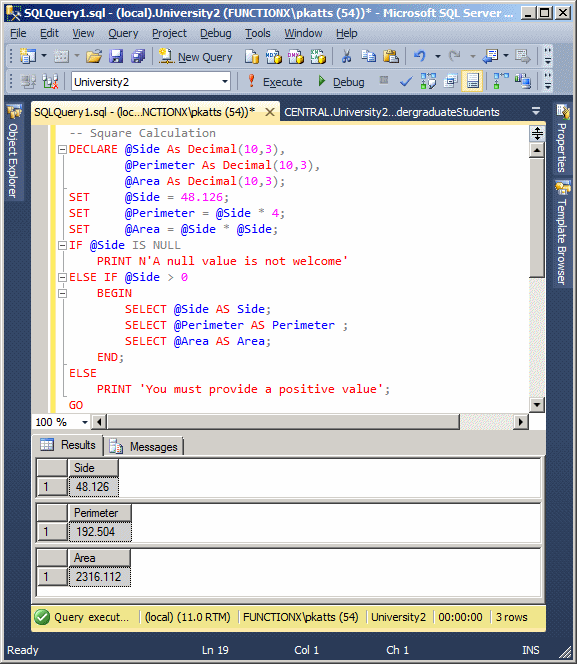
Task: Collapse the BEGIN block outline marker
Action: 63,293
